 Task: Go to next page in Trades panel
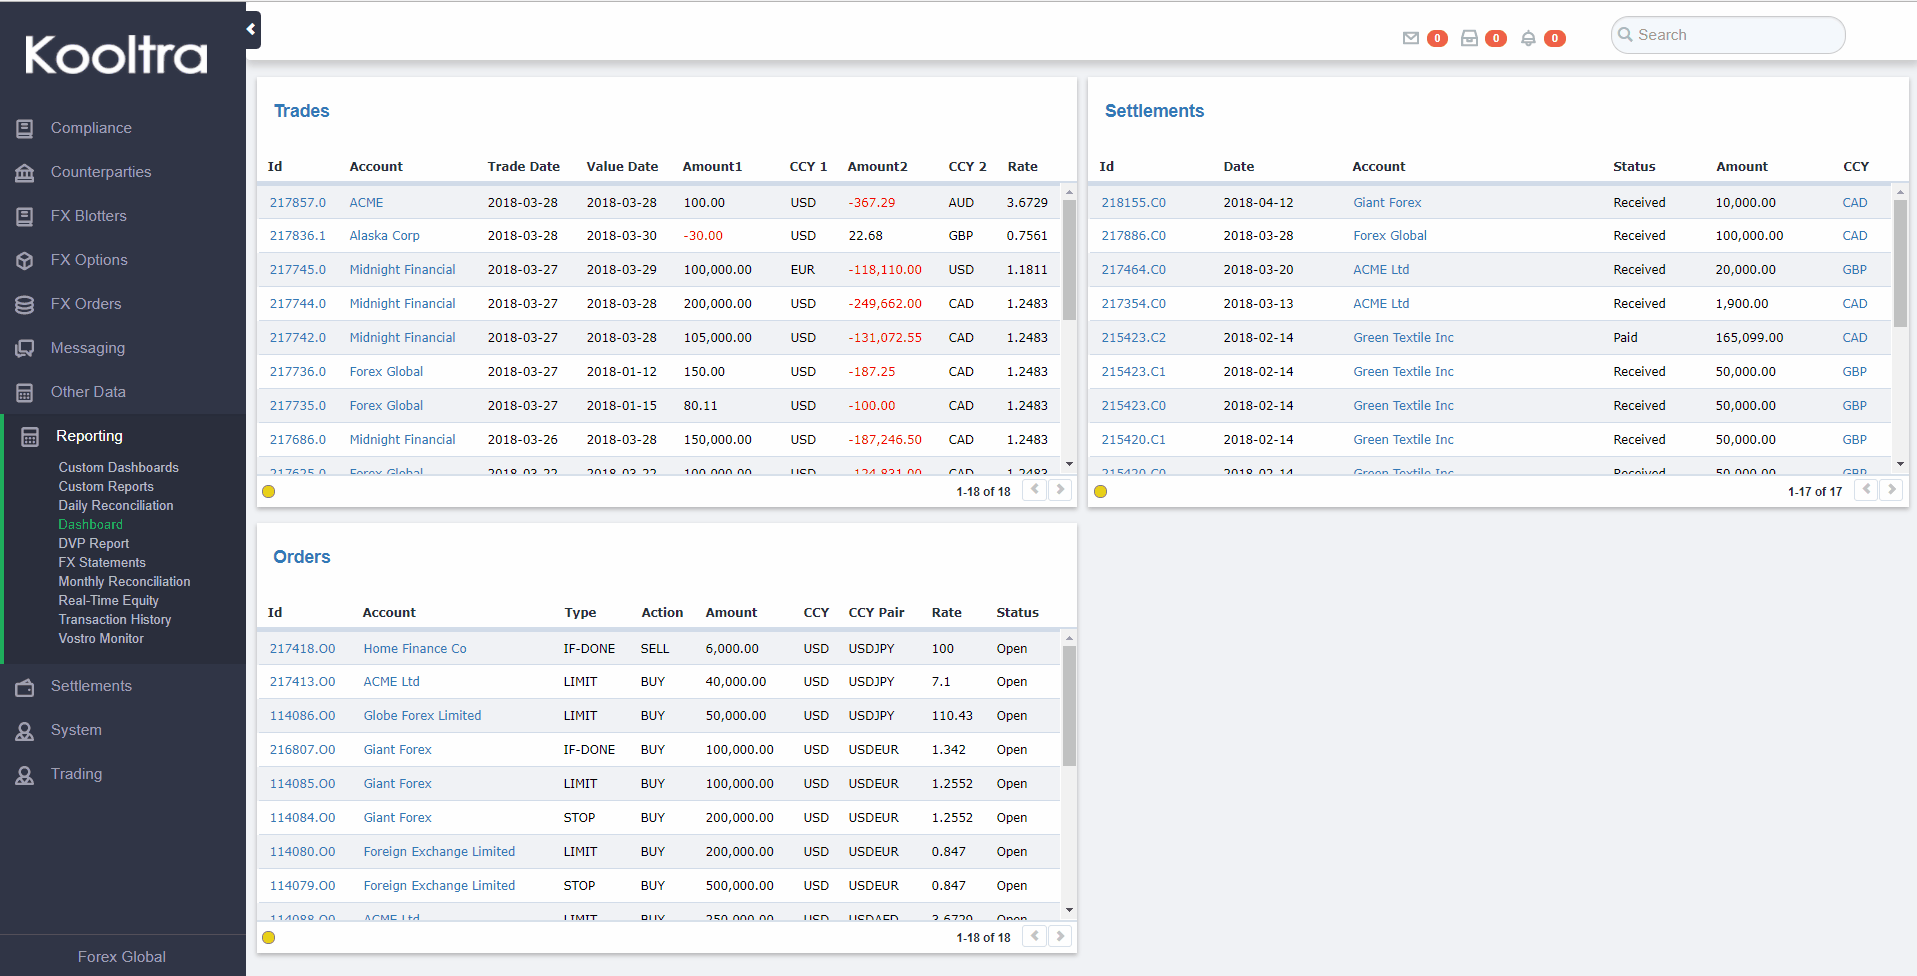[x=1060, y=490]
